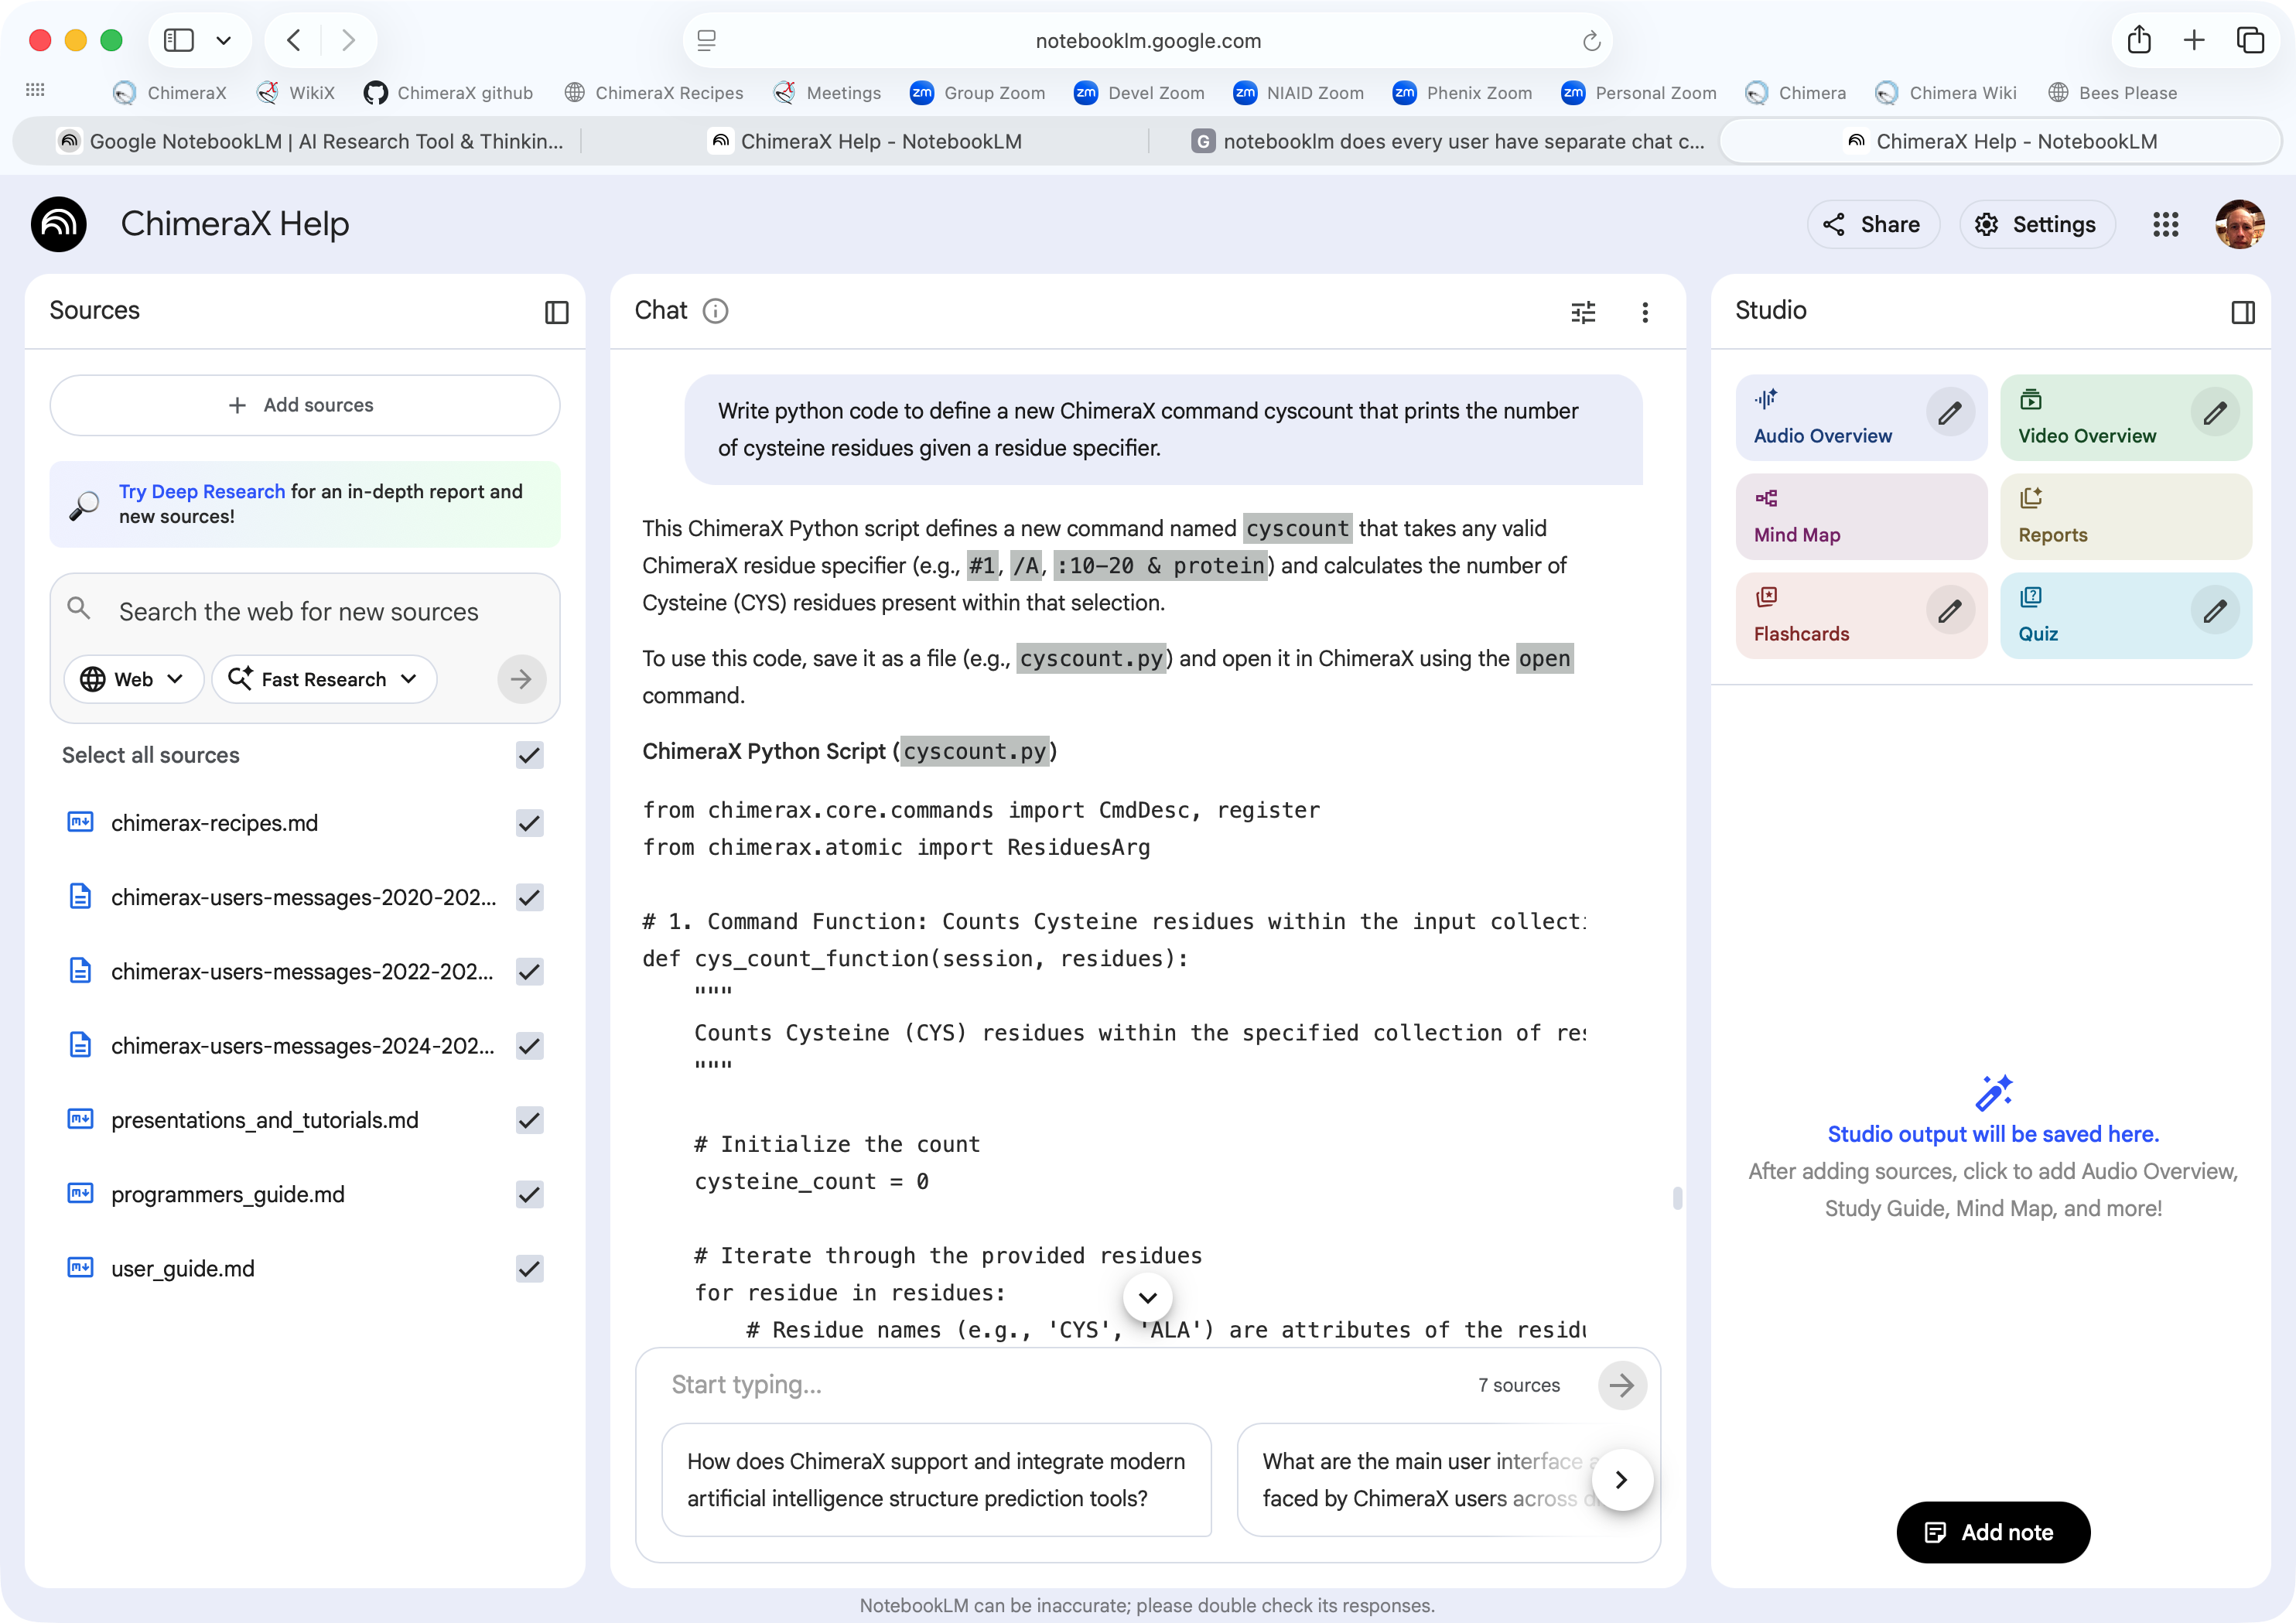The image size is (2296, 1623).
Task: Click the Mind Map tile
Action: click(x=1860, y=517)
